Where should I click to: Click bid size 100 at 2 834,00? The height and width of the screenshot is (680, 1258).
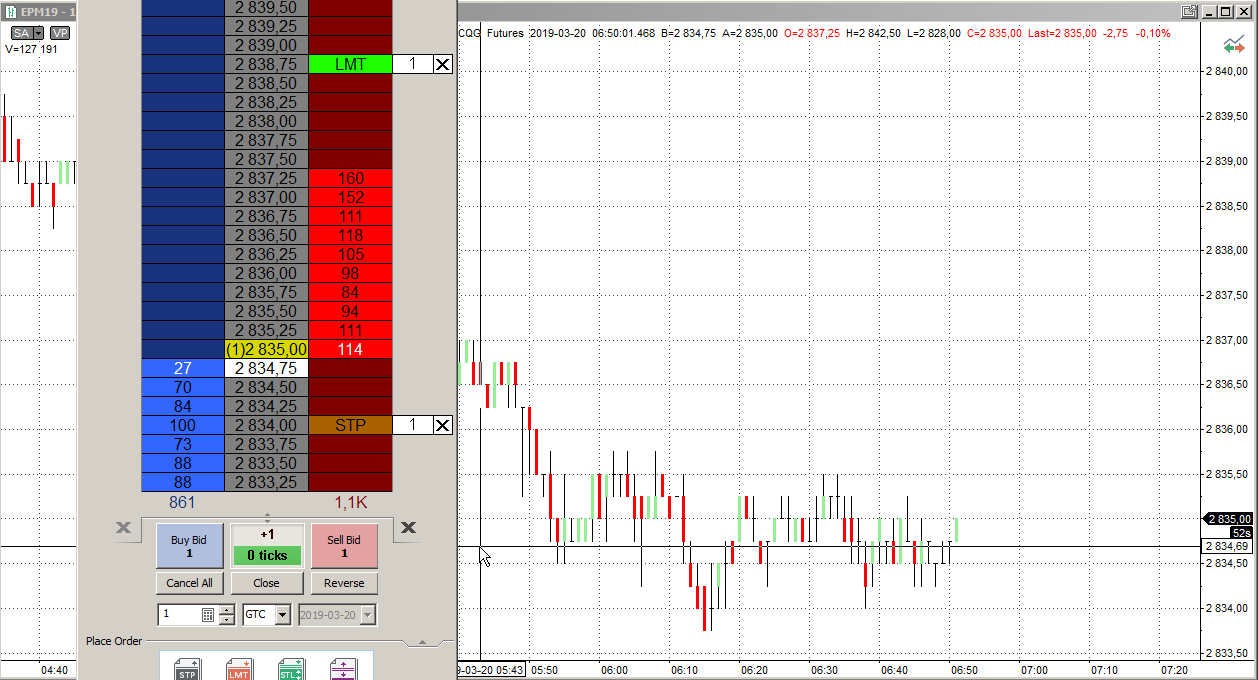(182, 425)
